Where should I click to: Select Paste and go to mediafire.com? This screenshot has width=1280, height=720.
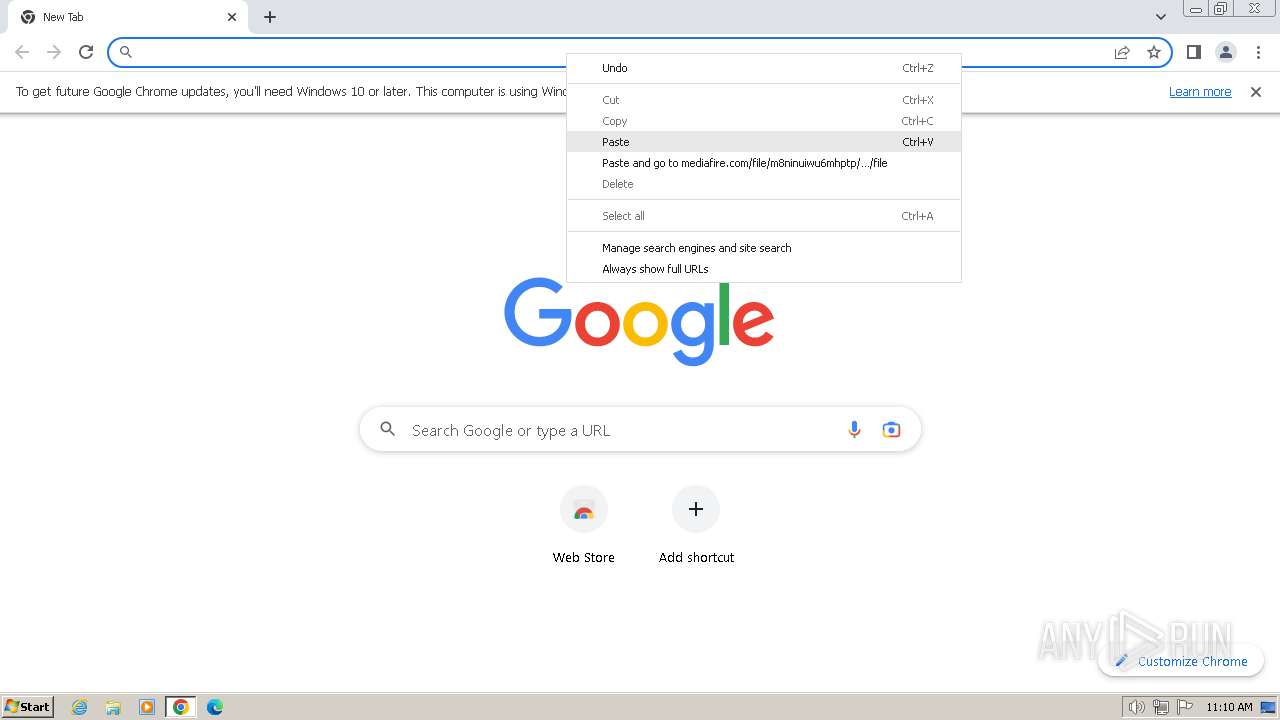coord(764,163)
